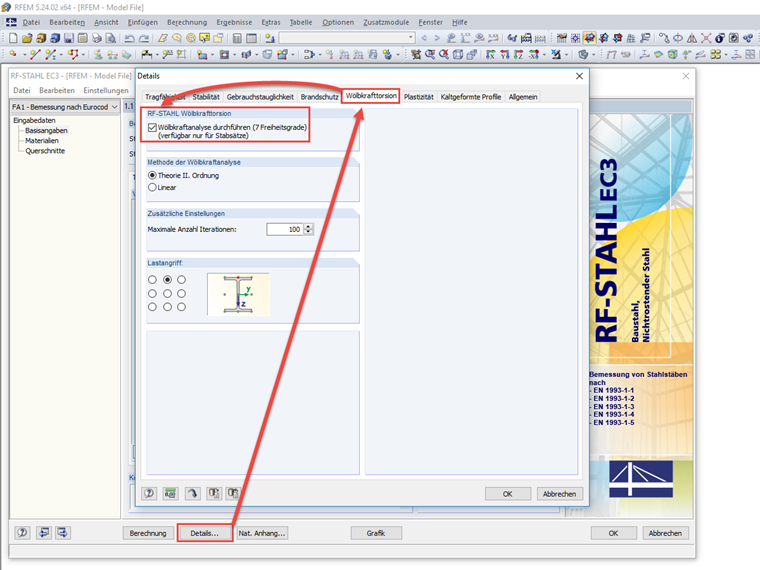Click the previous load case arrow
Image resolution: width=760 pixels, height=570 pixels.
pyautogui.click(x=424, y=38)
